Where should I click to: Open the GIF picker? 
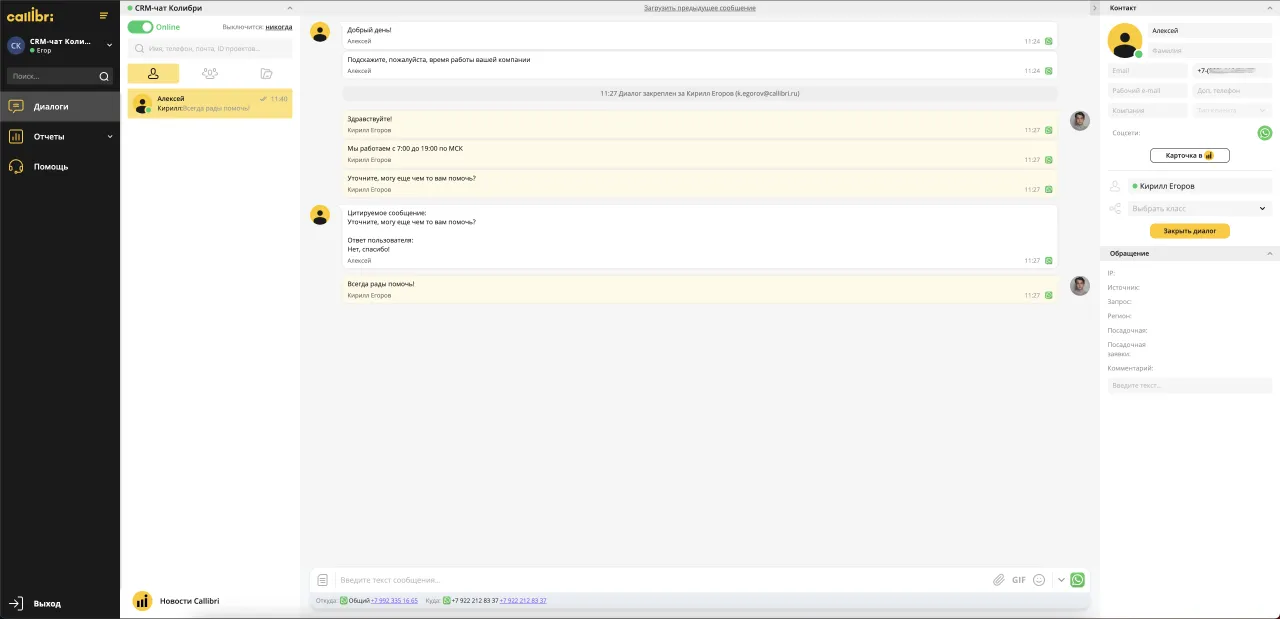(1018, 580)
